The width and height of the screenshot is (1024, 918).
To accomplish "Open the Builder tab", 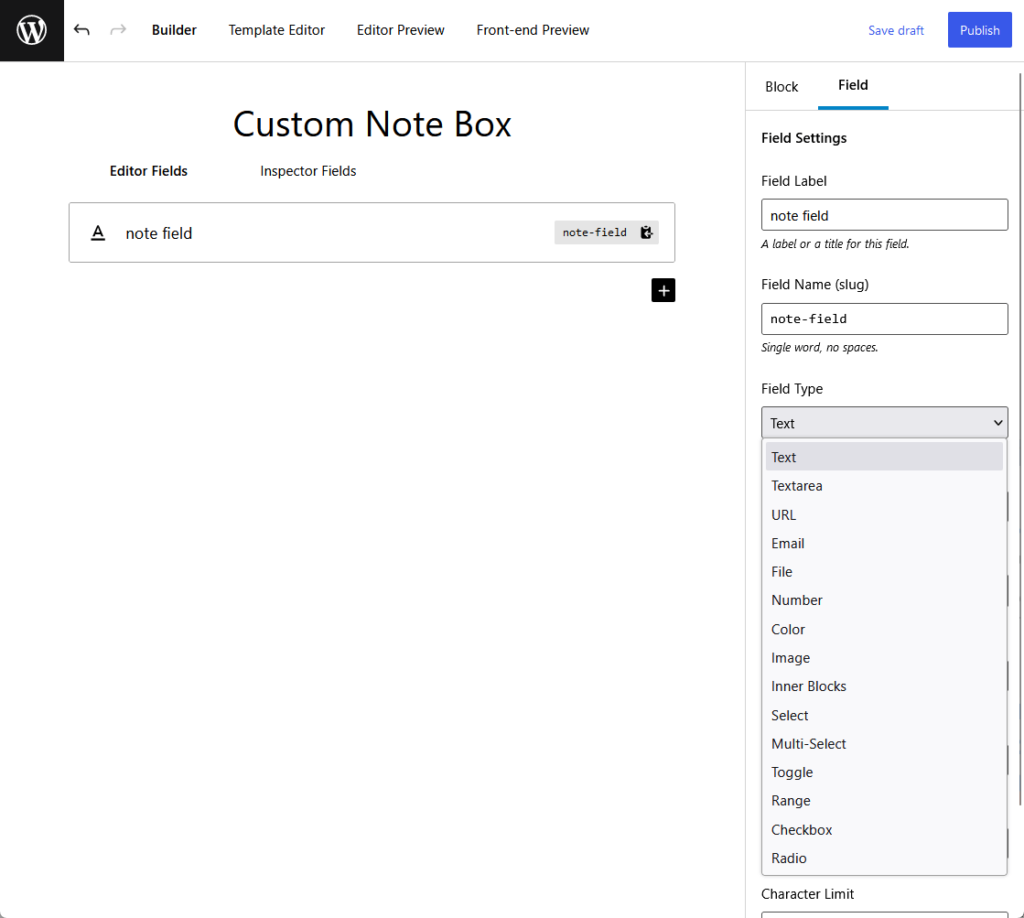I will 174,30.
